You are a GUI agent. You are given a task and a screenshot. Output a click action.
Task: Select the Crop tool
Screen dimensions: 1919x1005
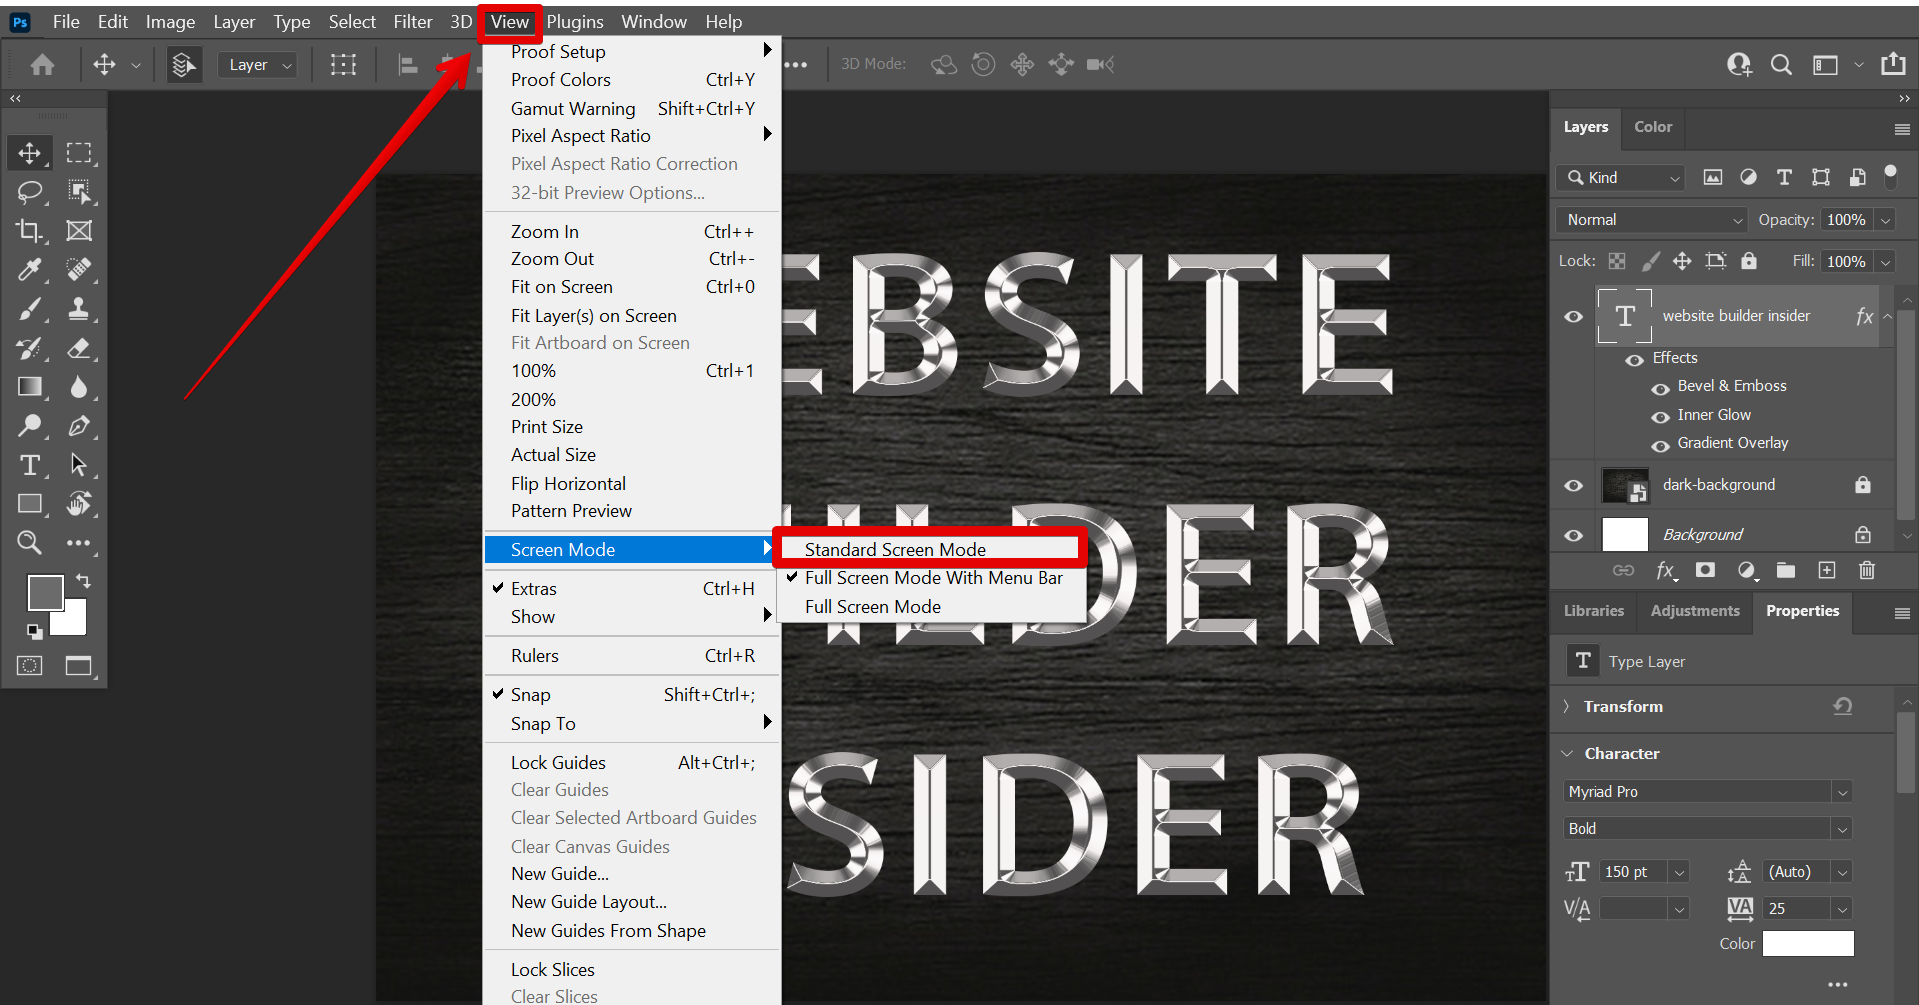[29, 231]
